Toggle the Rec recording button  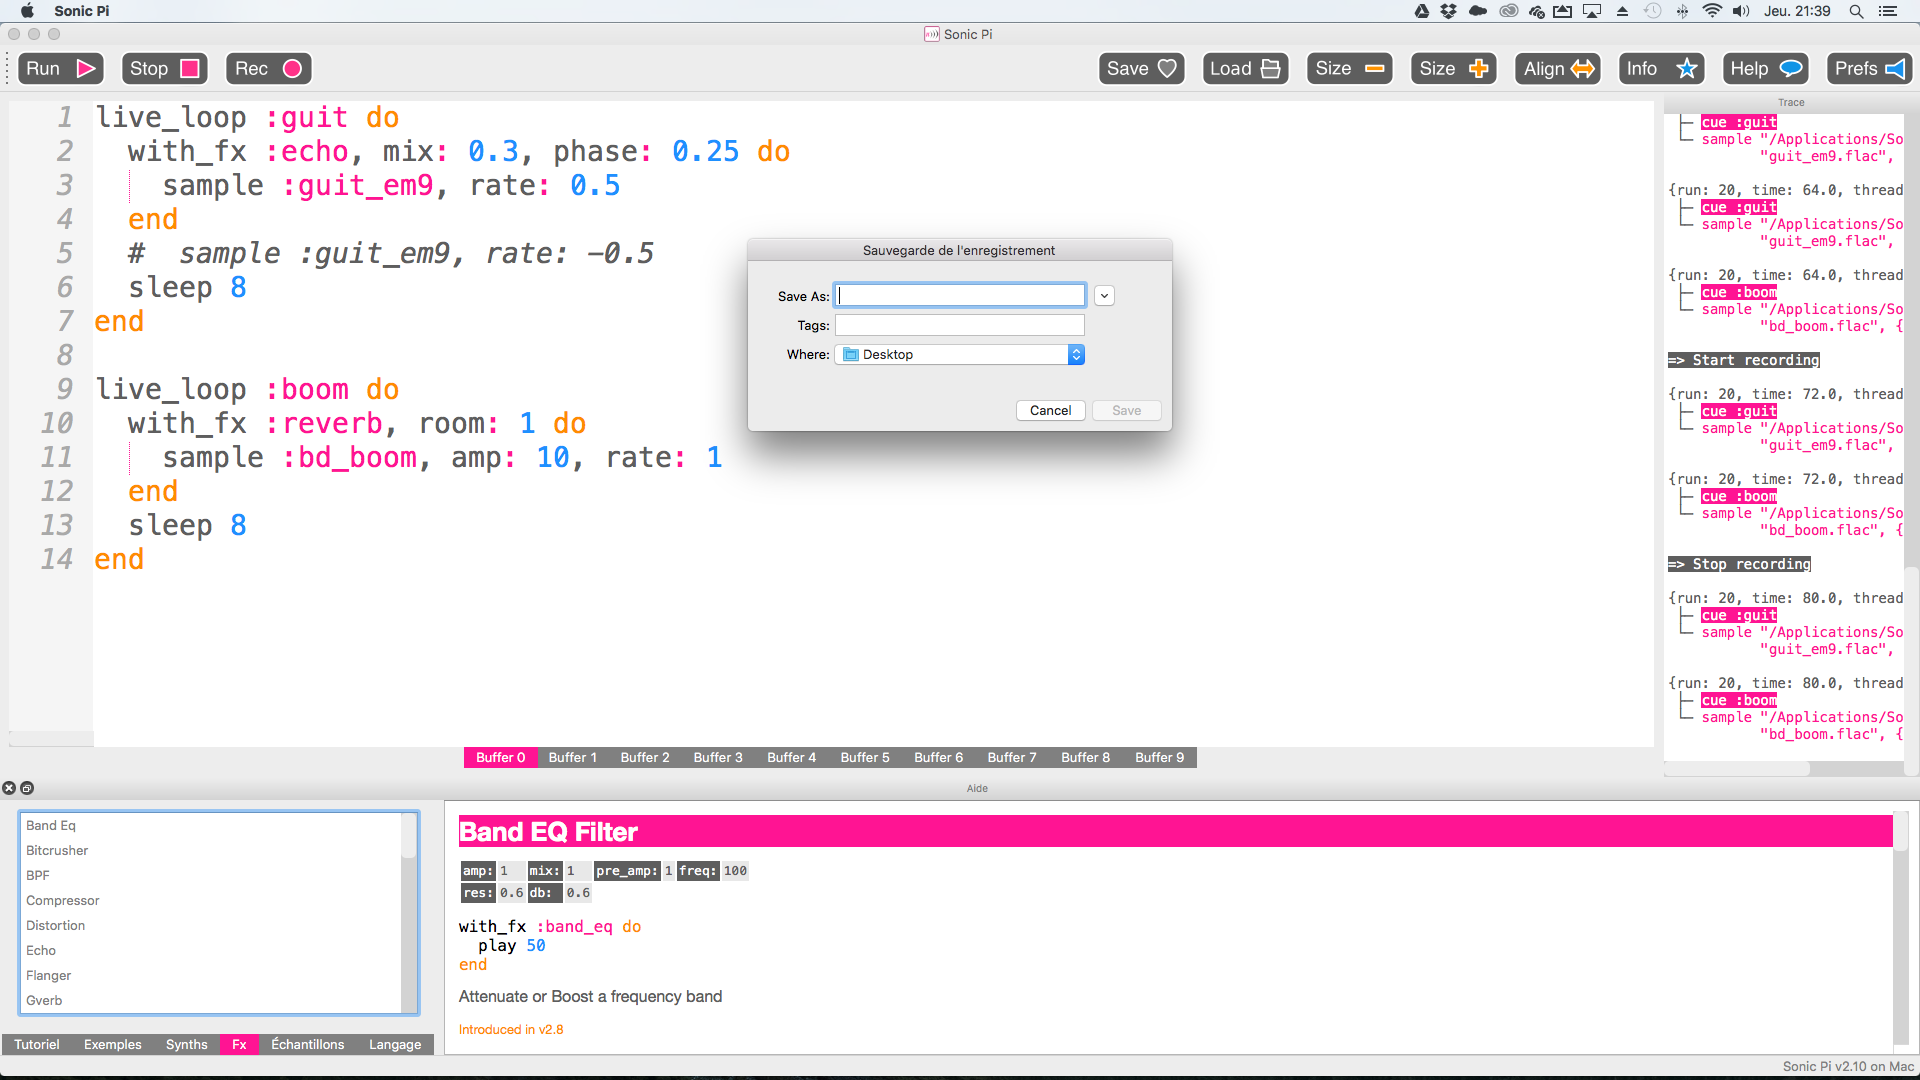[268, 68]
